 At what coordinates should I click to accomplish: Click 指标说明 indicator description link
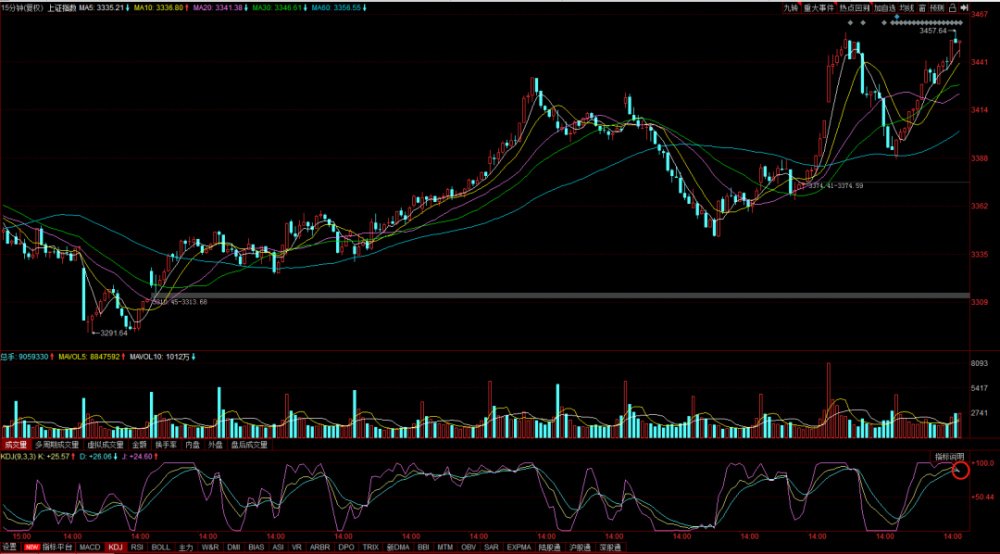pos(950,456)
